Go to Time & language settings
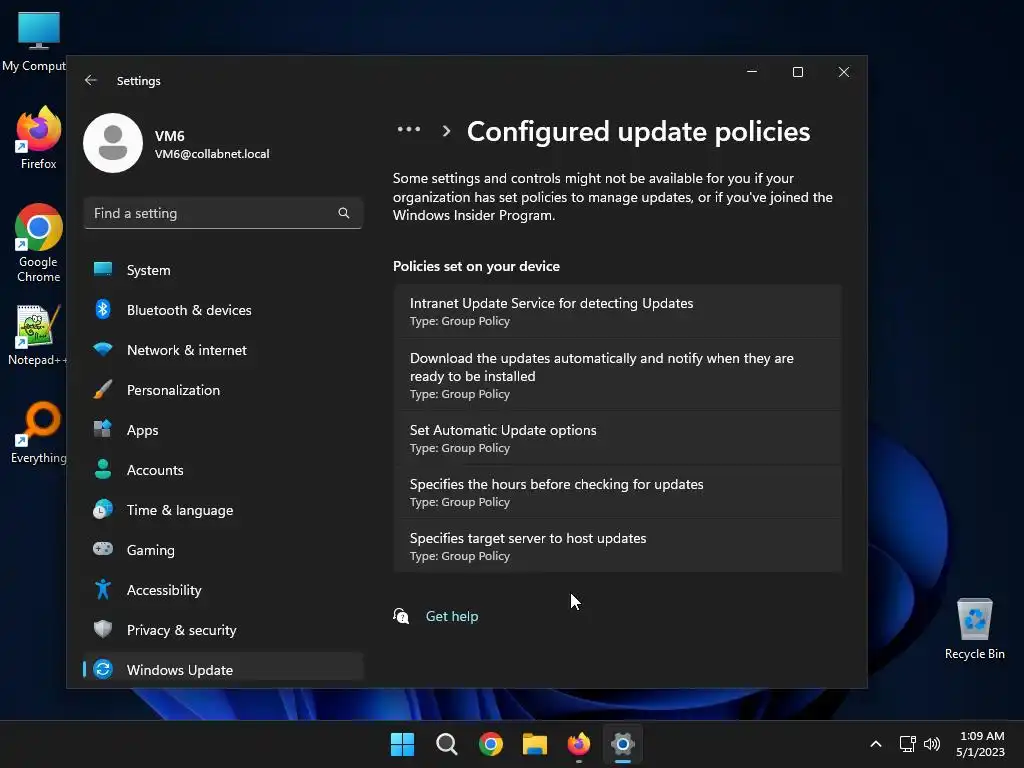Viewport: 1024px width, 768px height. pyautogui.click(x=223, y=509)
